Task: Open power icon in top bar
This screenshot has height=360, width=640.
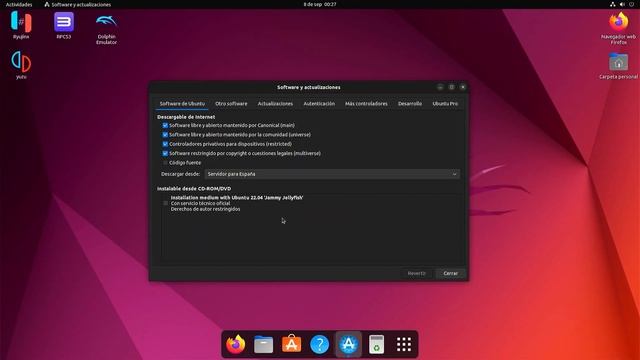Action: click(632, 4)
